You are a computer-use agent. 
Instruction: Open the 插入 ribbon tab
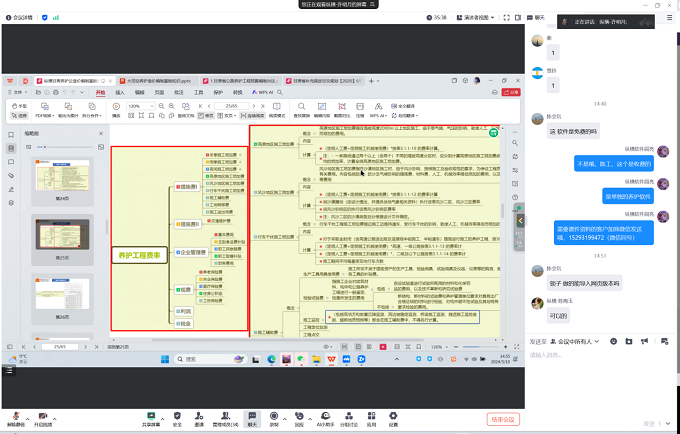click(x=120, y=91)
